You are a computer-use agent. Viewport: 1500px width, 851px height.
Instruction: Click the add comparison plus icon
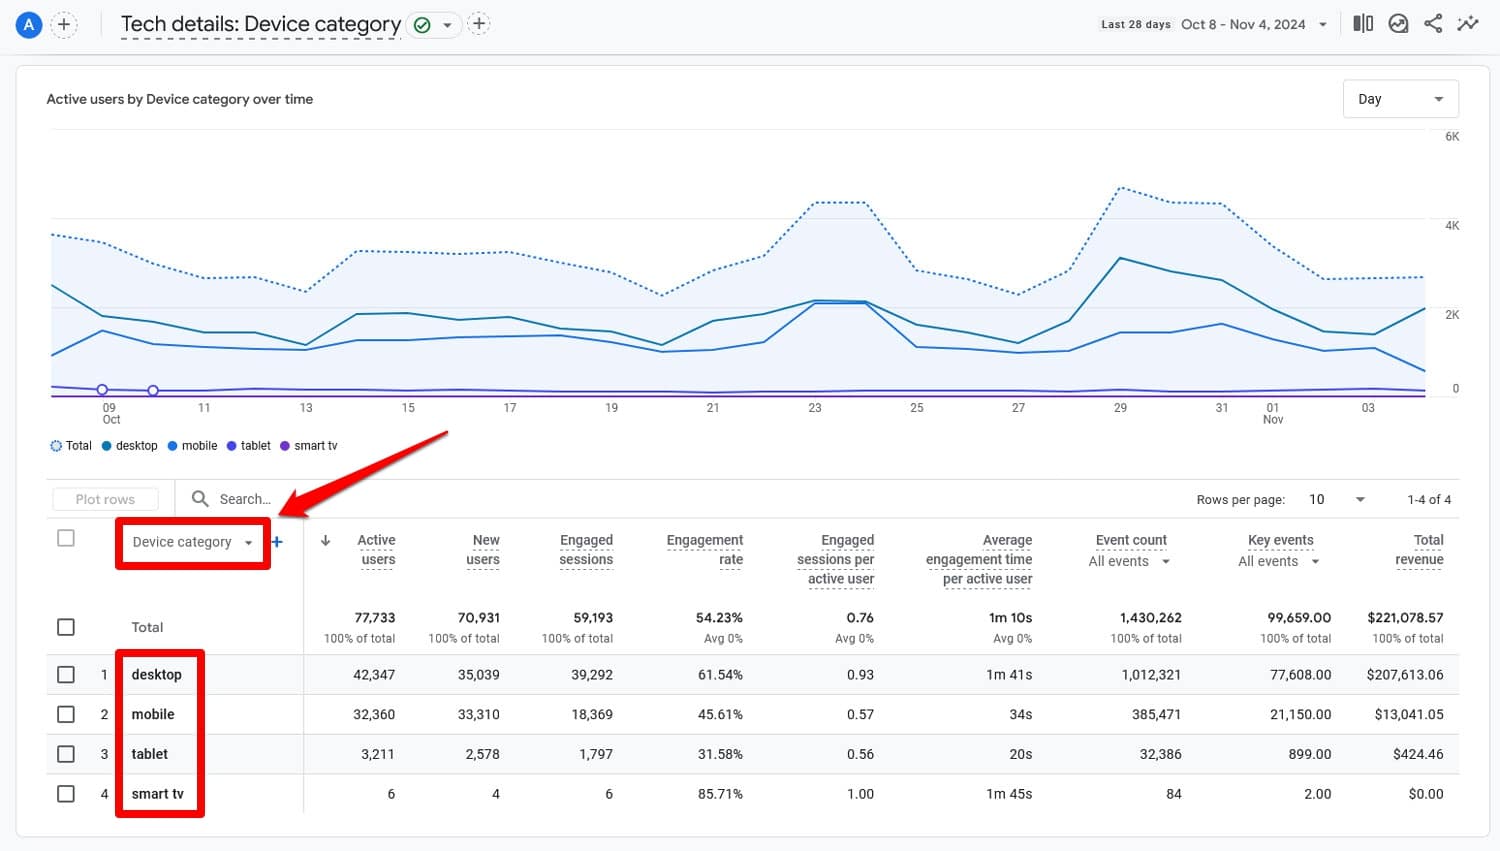[x=64, y=24]
